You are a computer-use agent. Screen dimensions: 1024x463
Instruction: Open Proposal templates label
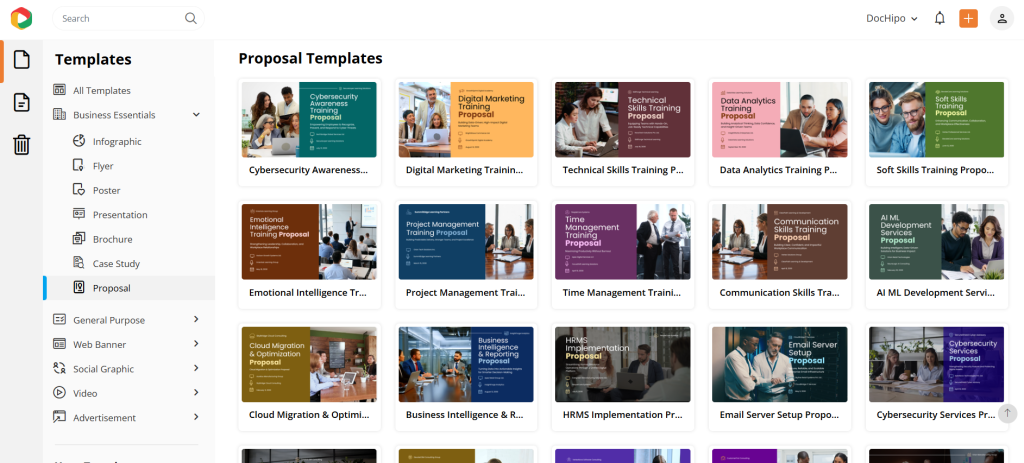[112, 288]
